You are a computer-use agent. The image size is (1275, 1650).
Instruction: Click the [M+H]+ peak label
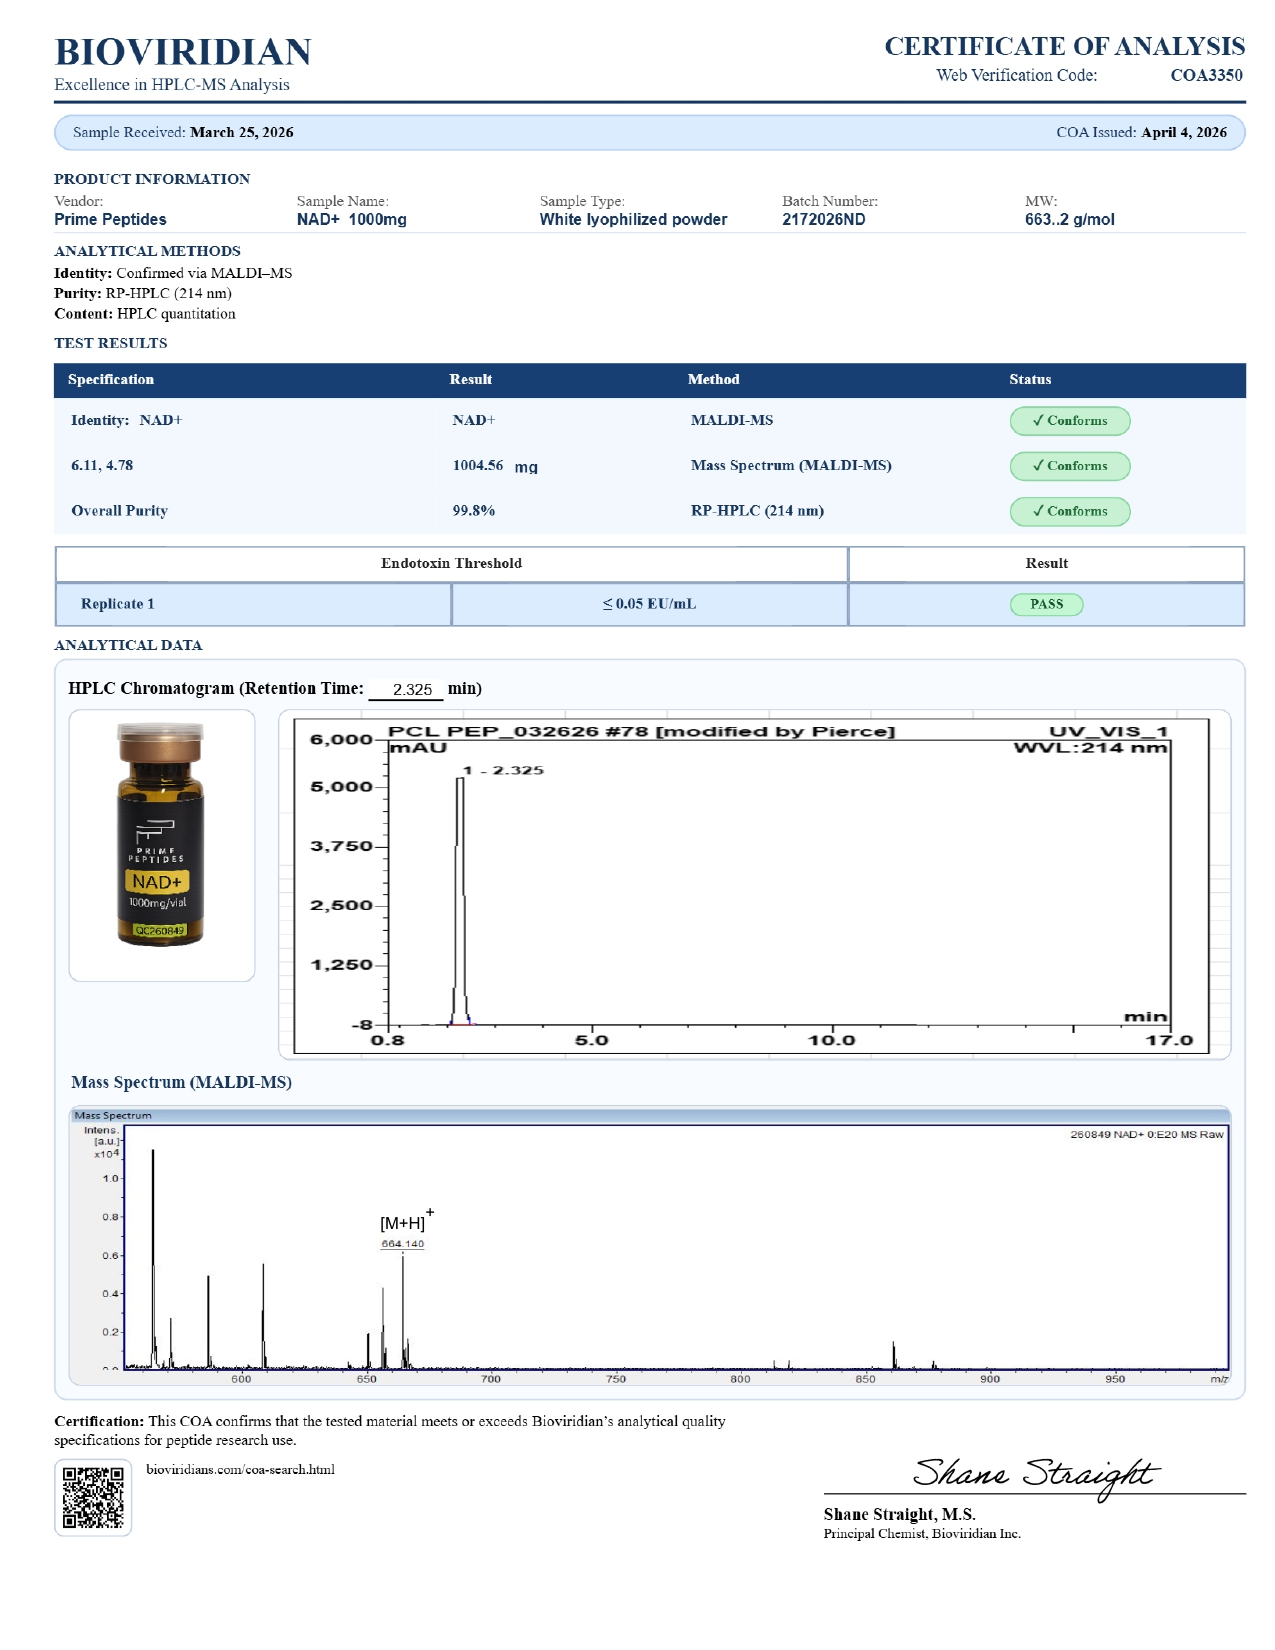tap(406, 1222)
